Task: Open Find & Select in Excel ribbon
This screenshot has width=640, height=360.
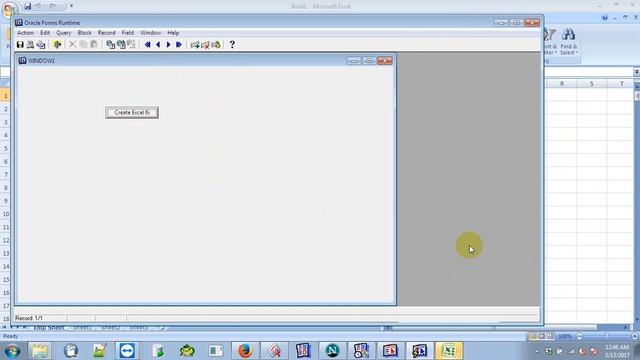Action: point(569,42)
